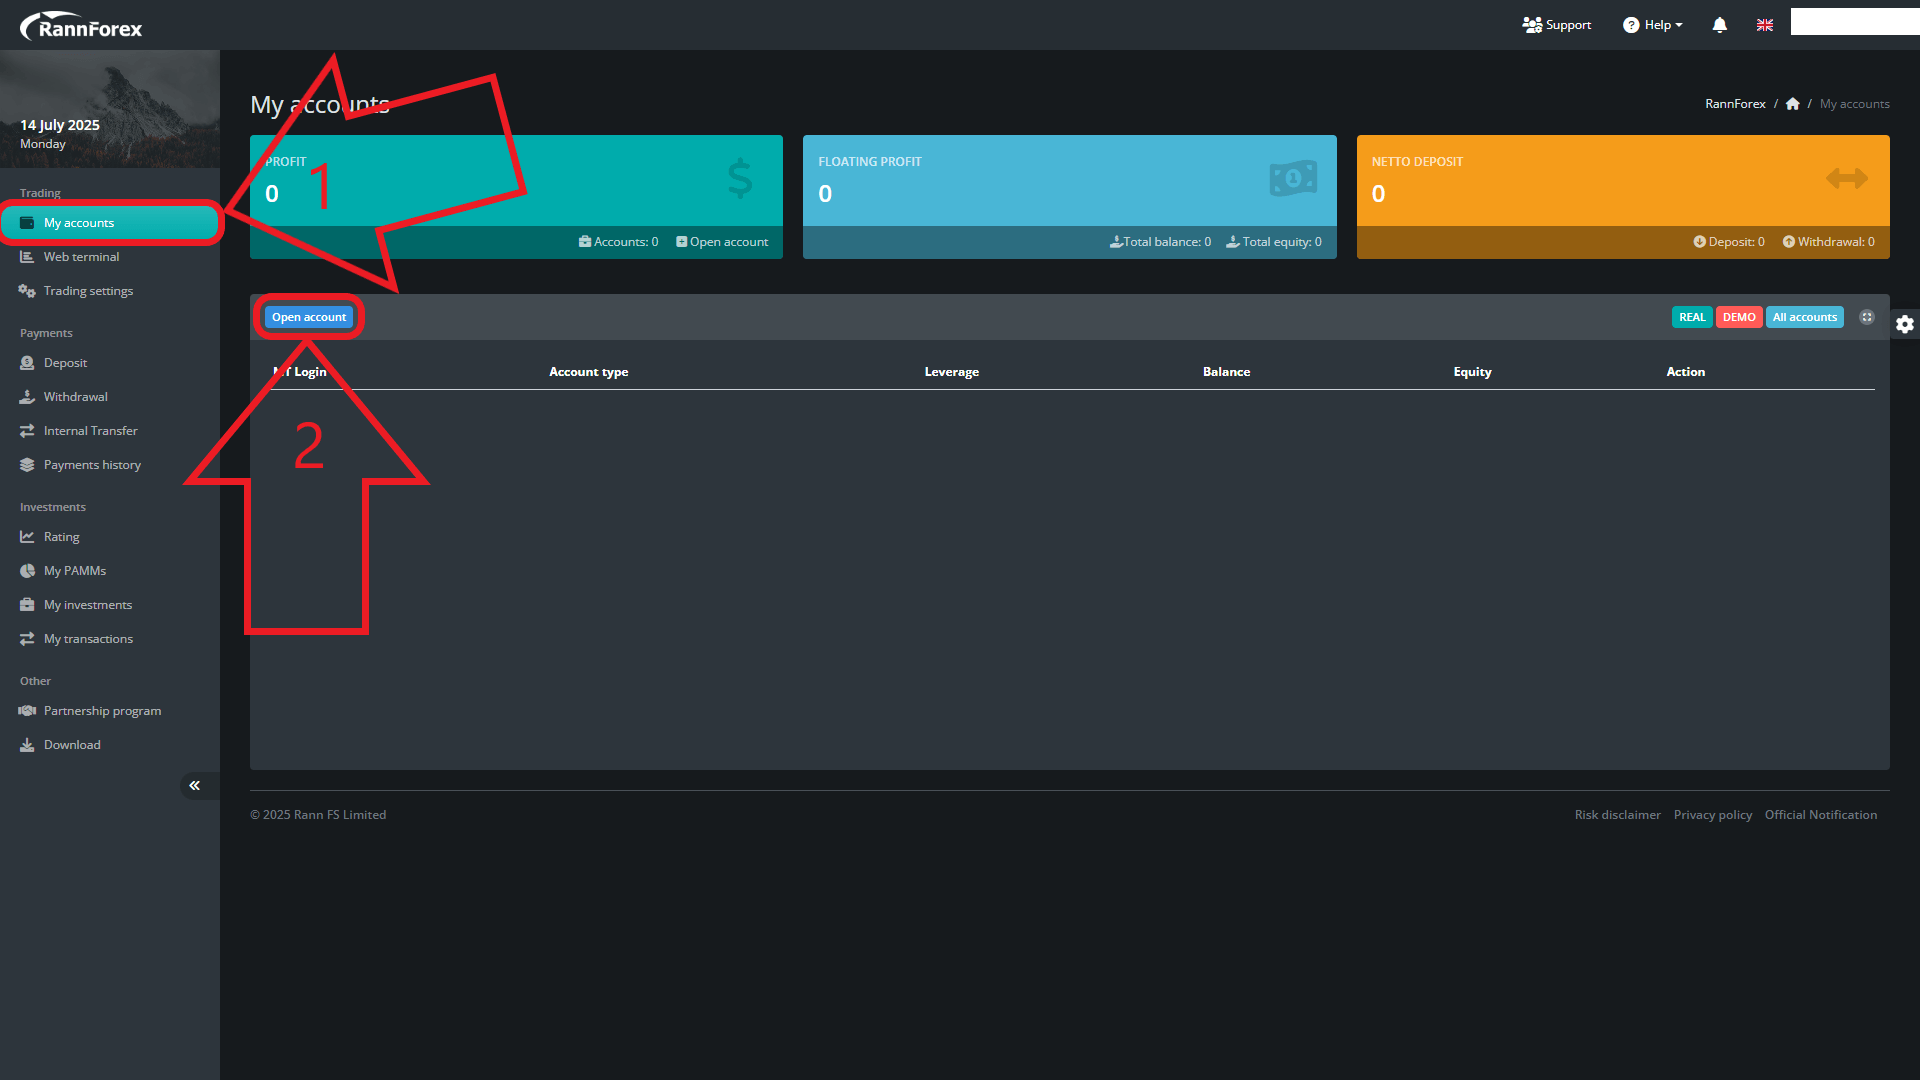The height and width of the screenshot is (1080, 1920).
Task: Click the arrows icon in Netto Deposit card
Action: 1847,179
